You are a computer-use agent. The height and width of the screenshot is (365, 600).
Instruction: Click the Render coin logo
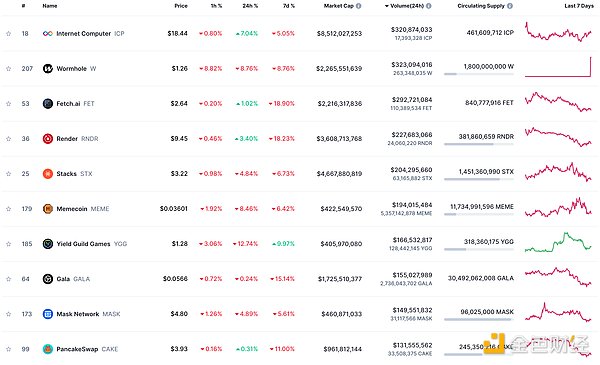(x=48, y=139)
